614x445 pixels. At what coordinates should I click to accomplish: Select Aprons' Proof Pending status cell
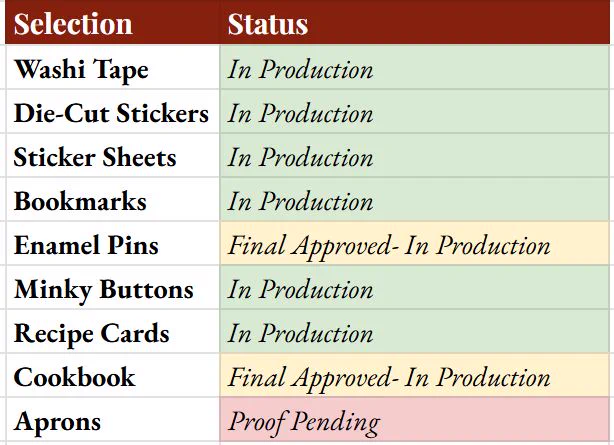(x=415, y=420)
